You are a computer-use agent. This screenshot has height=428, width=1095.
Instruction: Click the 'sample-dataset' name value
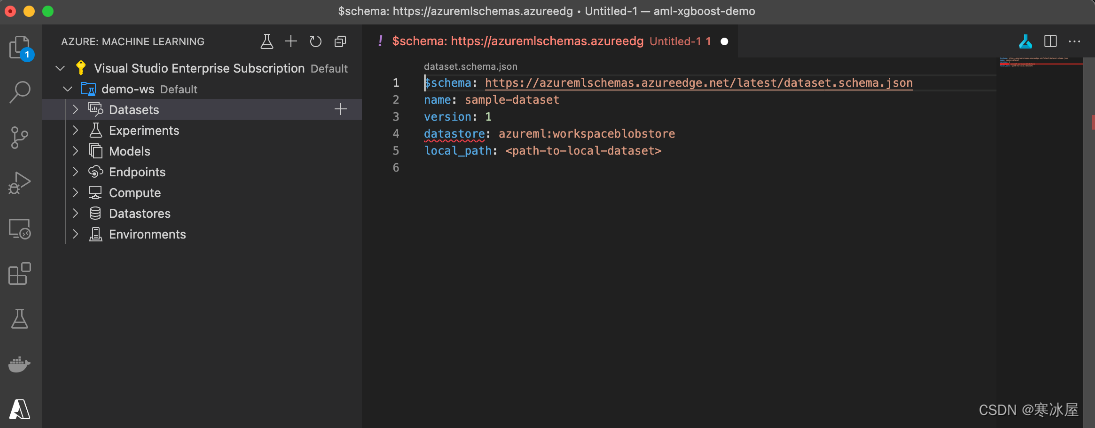512,100
